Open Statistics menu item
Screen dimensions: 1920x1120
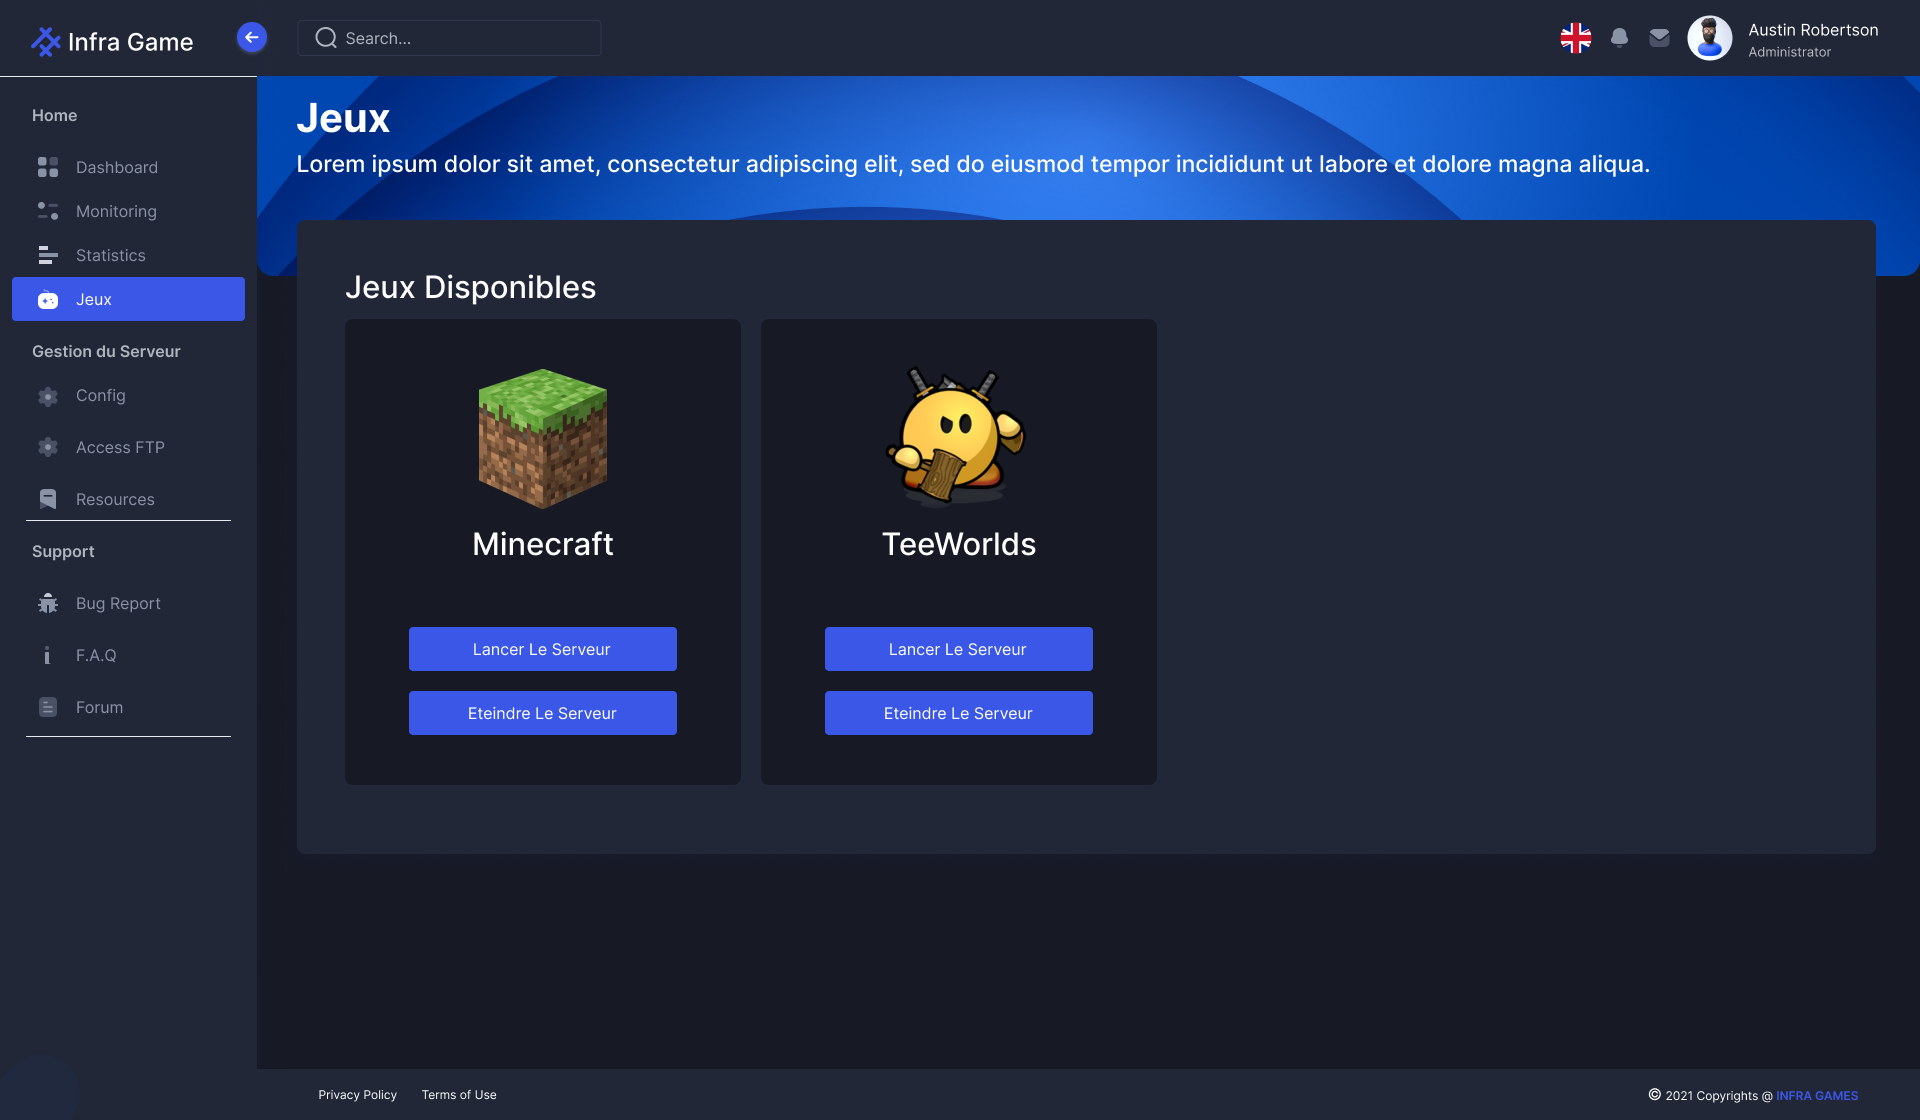click(x=128, y=255)
